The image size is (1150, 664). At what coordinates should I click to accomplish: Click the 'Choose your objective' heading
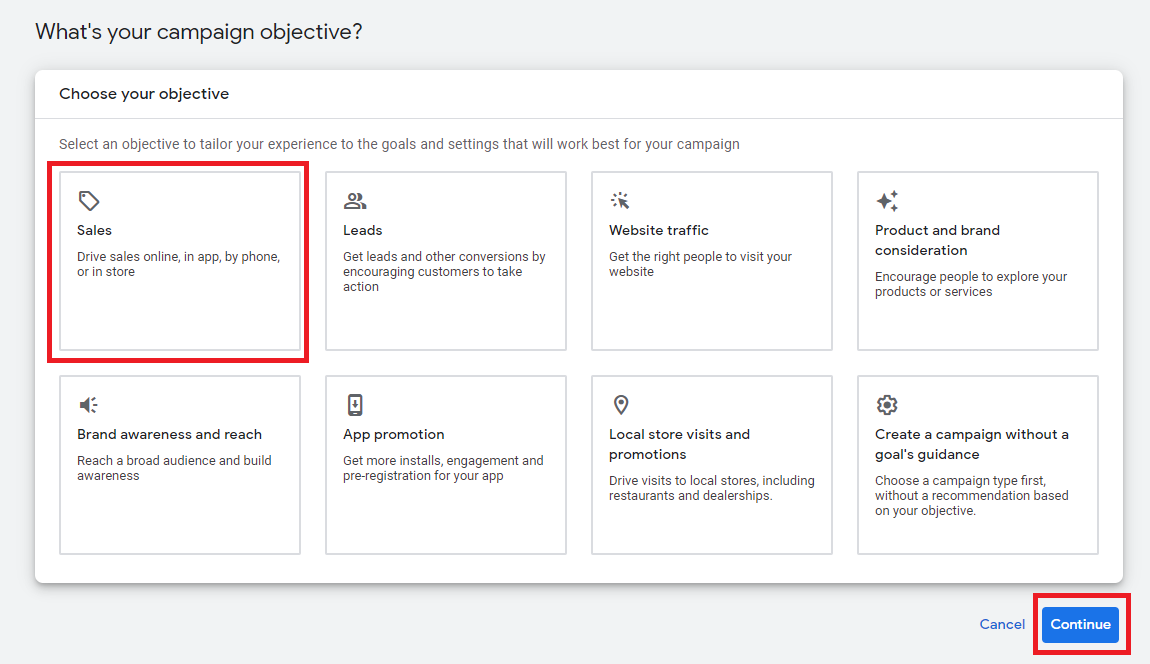(x=144, y=94)
